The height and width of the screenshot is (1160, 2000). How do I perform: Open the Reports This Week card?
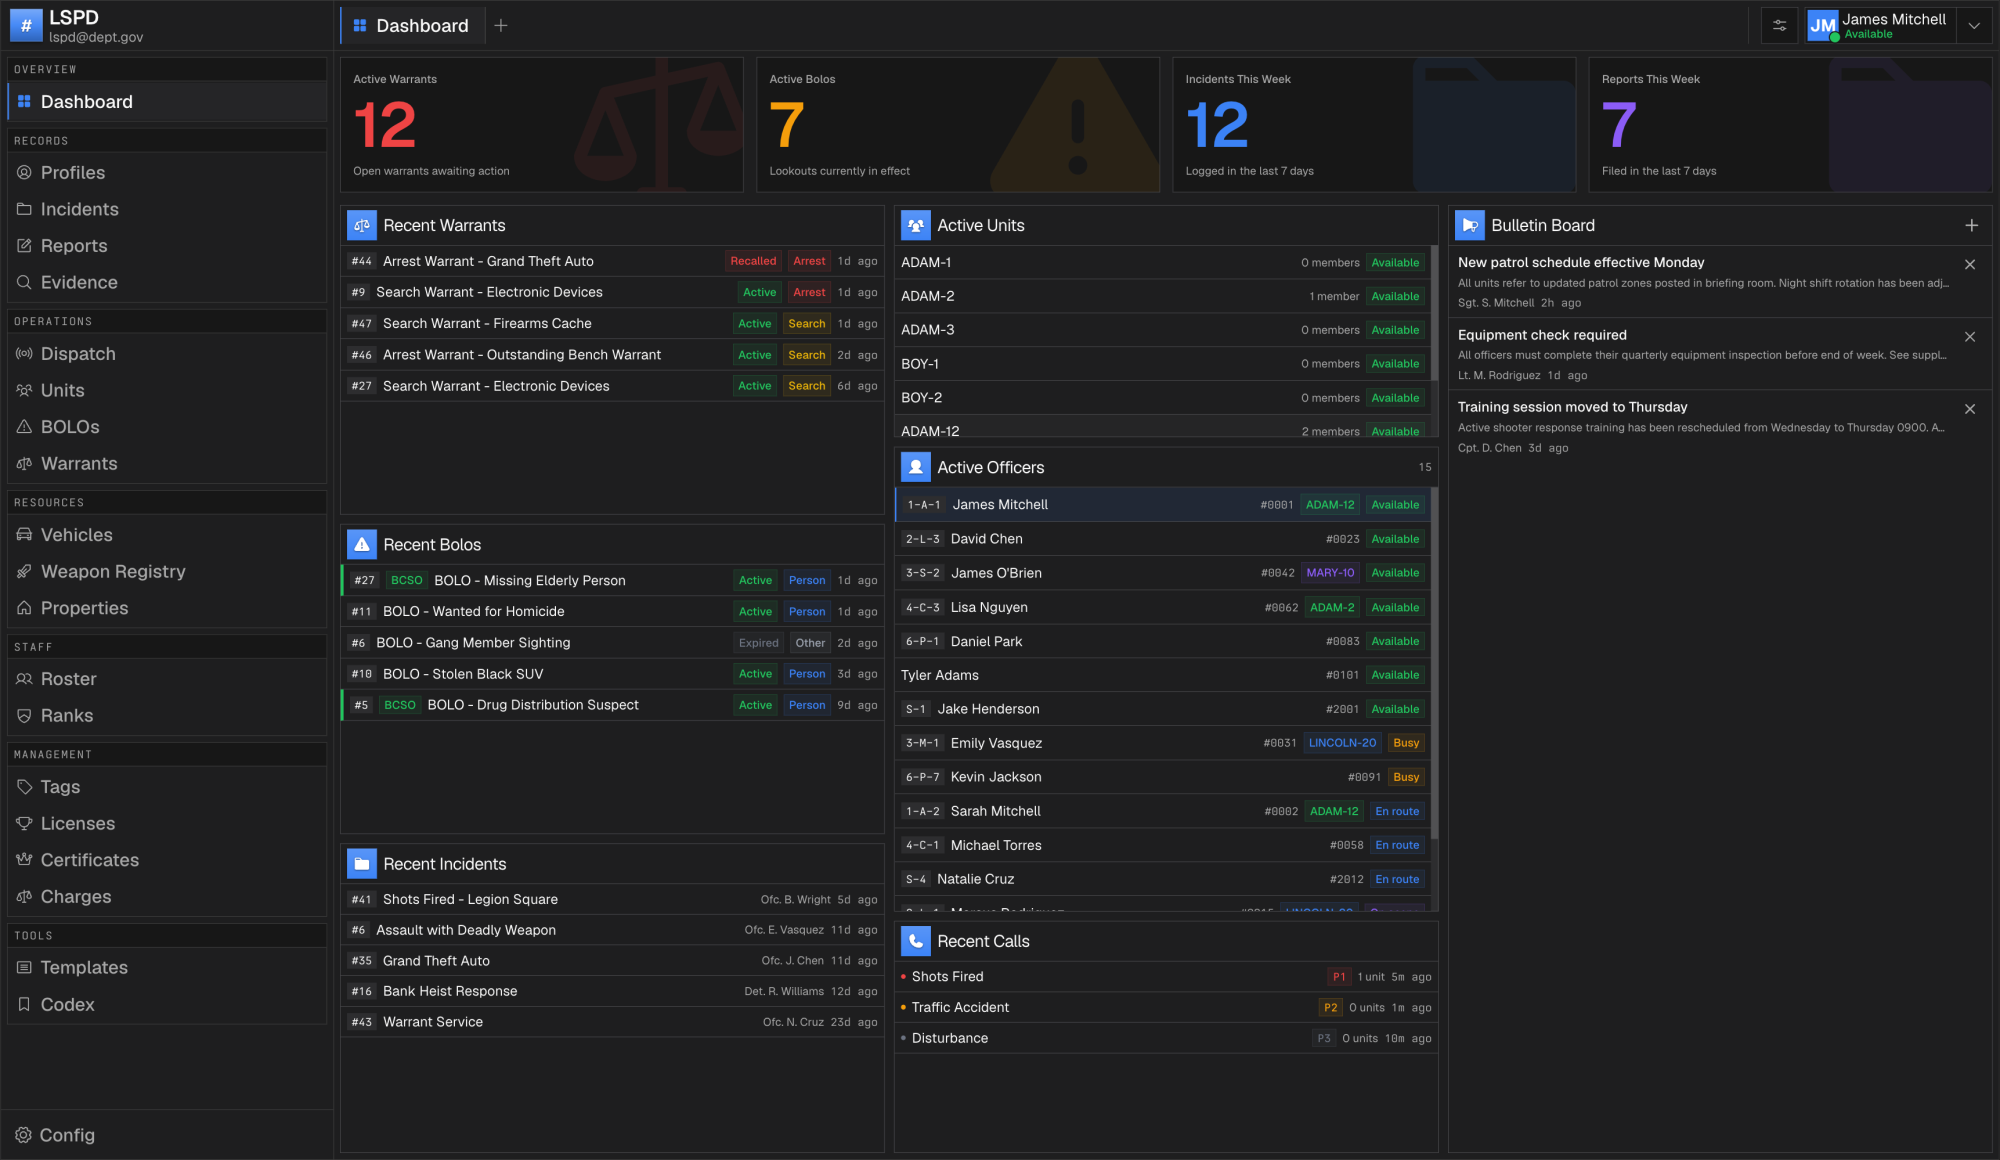click(1790, 125)
